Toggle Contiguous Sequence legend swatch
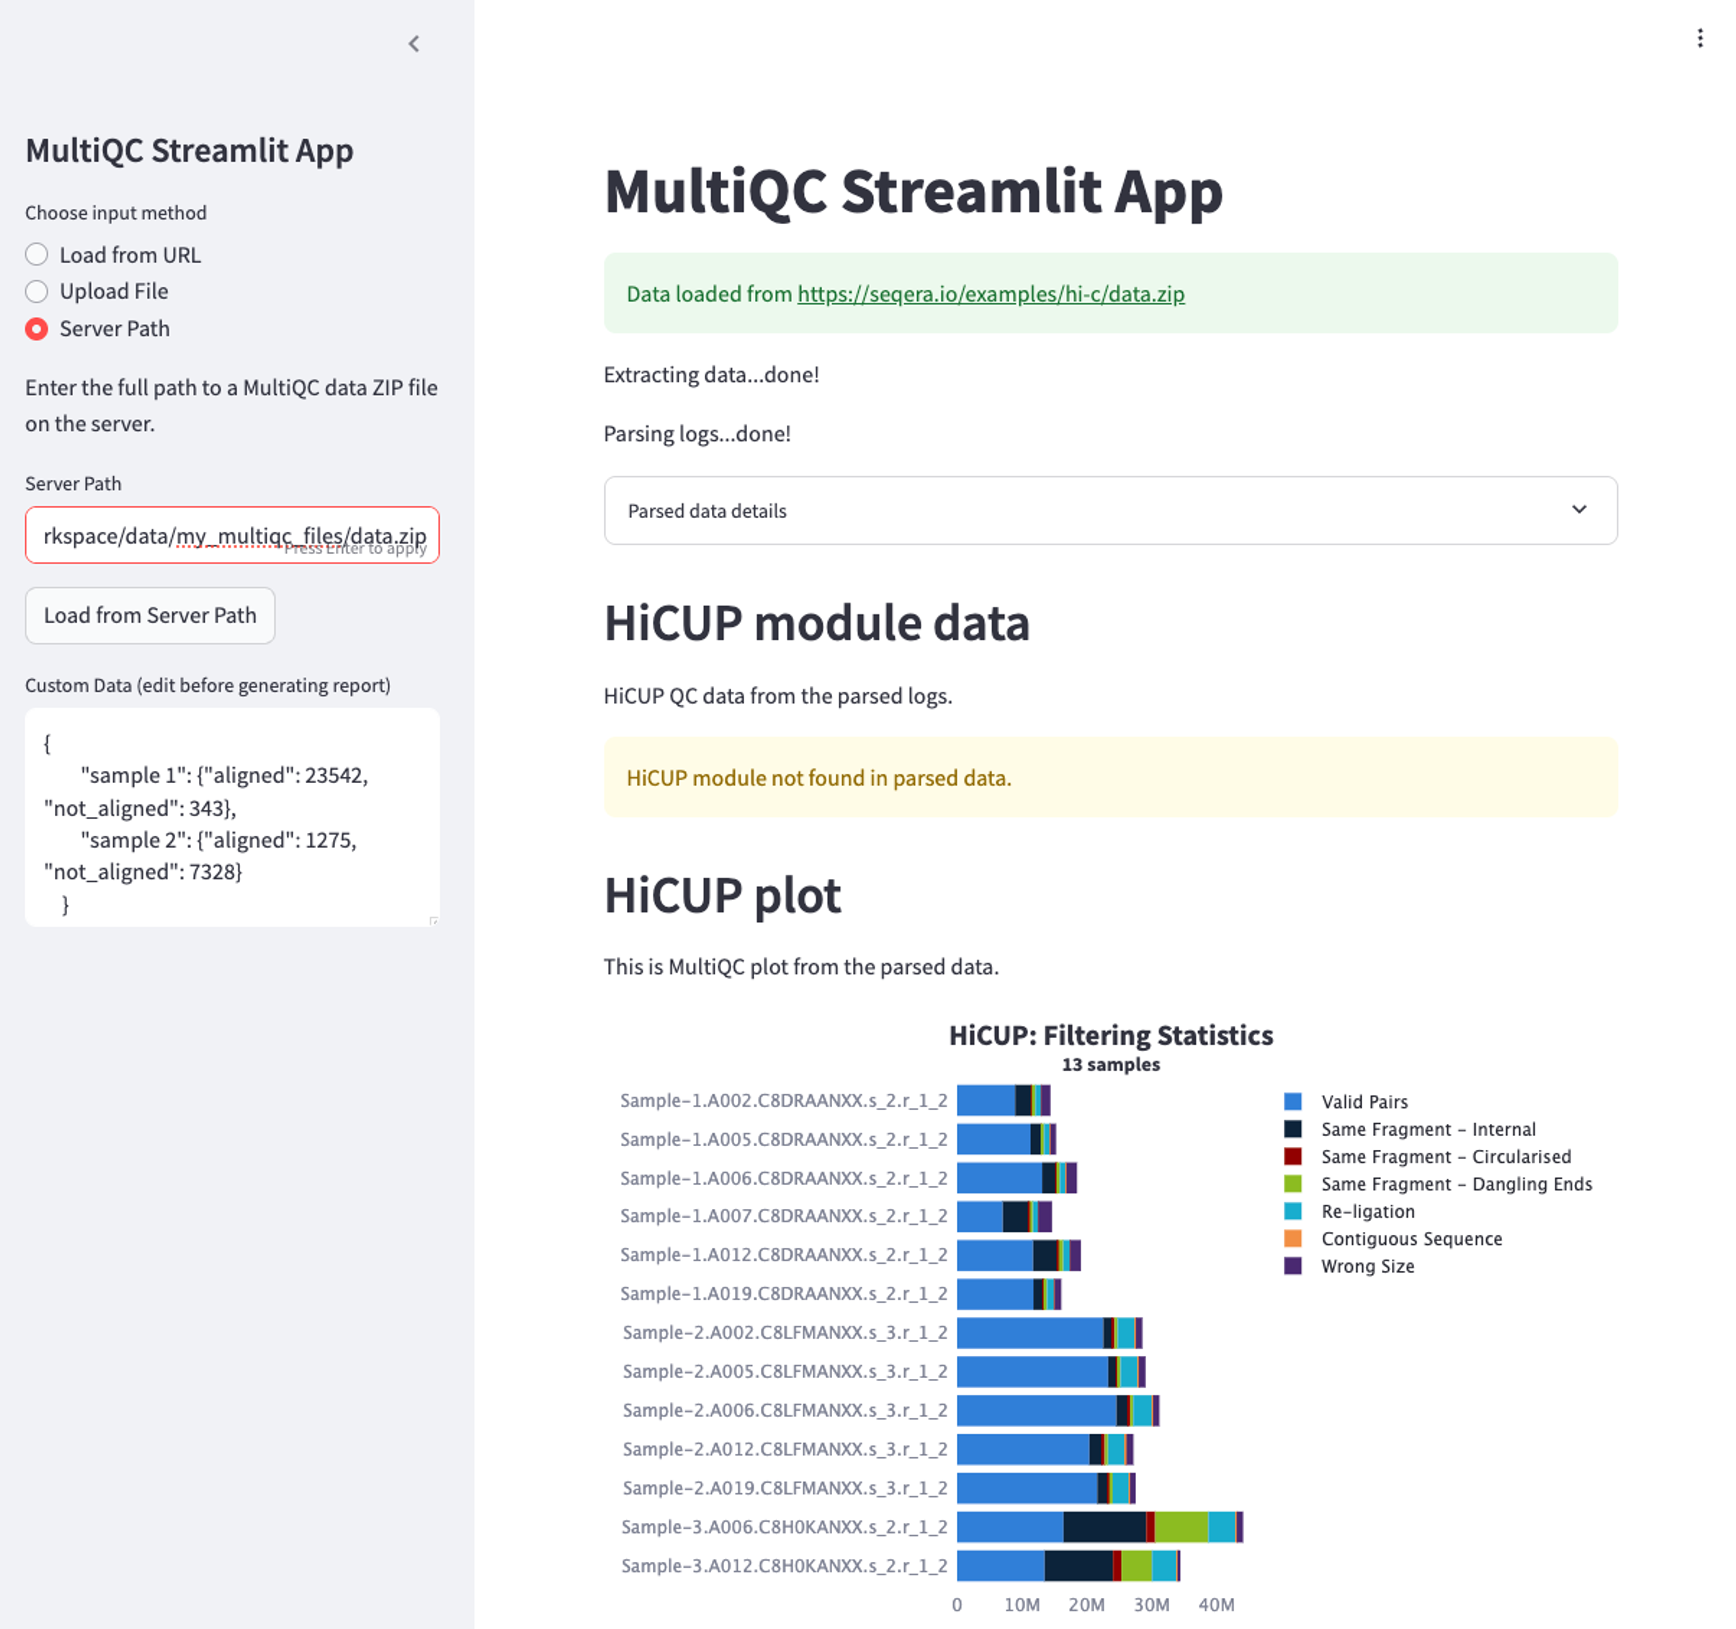The width and height of the screenshot is (1736, 1629). click(x=1293, y=1239)
